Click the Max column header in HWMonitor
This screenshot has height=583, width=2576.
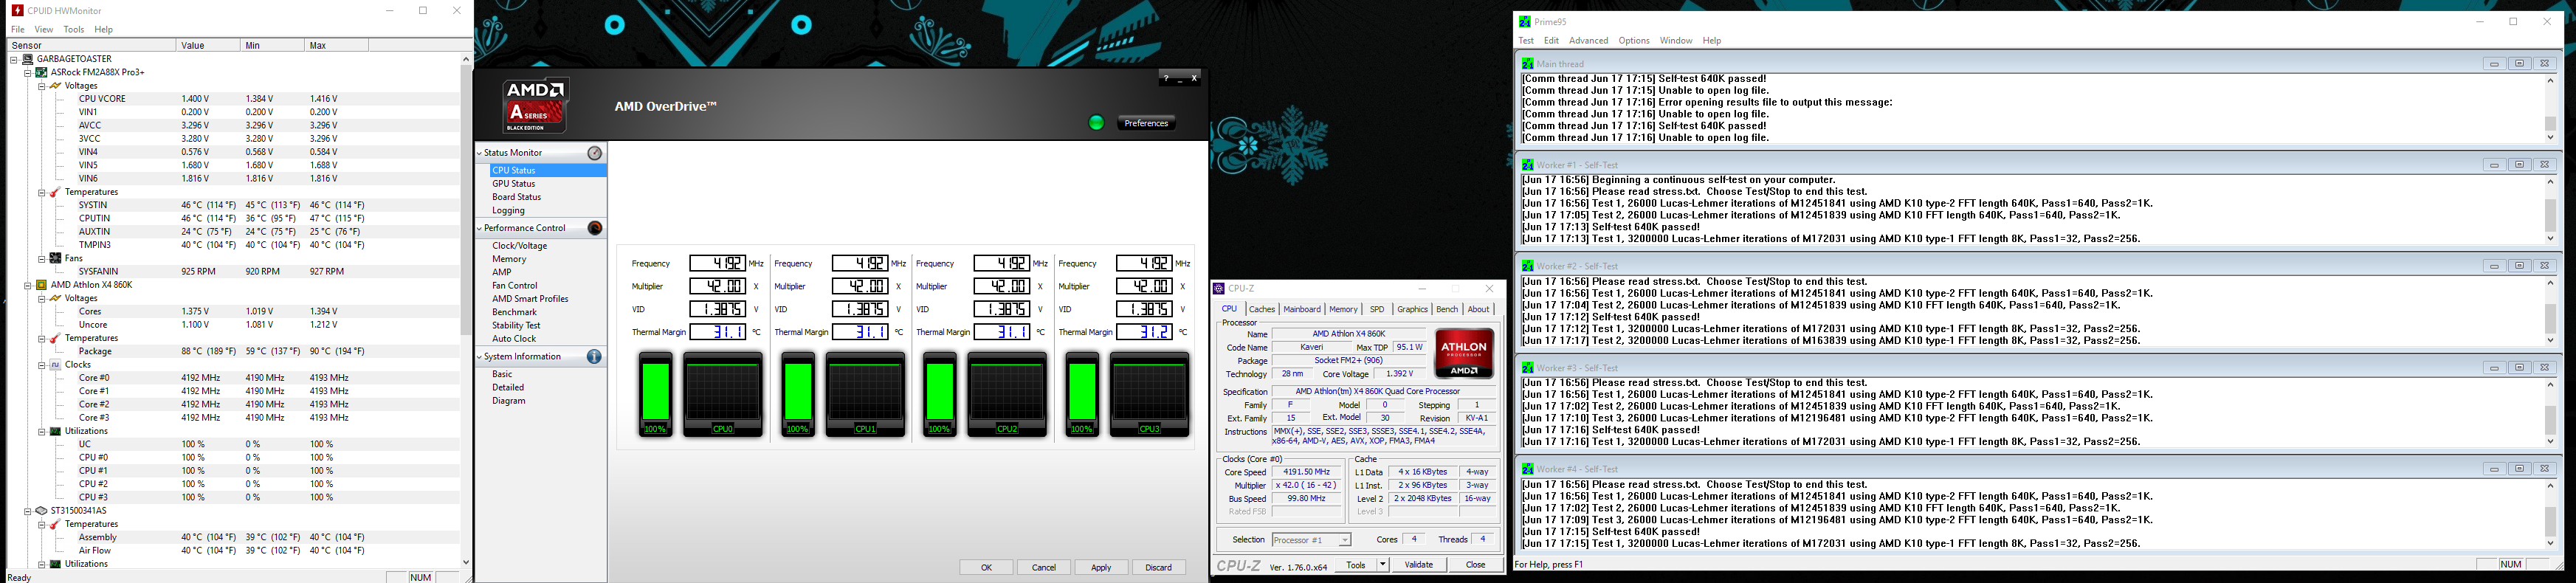[335, 45]
